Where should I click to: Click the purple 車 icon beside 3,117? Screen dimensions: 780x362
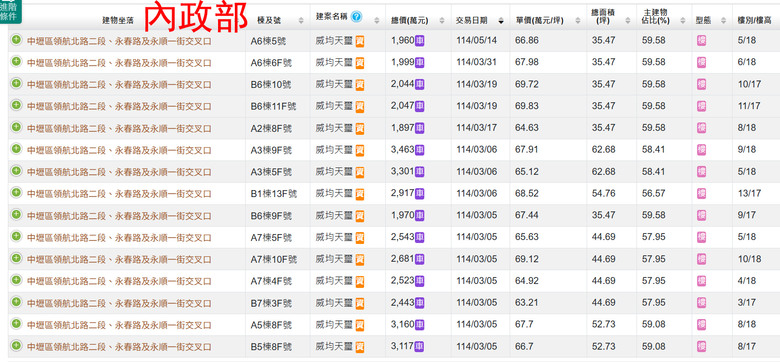[x=419, y=346]
